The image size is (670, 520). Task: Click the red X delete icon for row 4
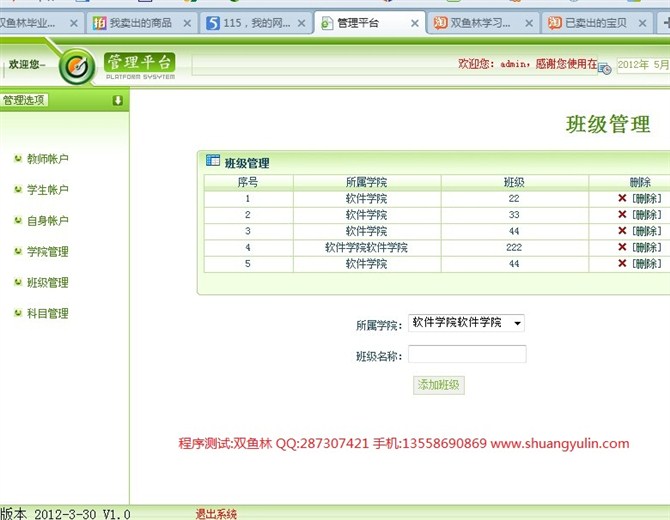pyautogui.click(x=622, y=247)
